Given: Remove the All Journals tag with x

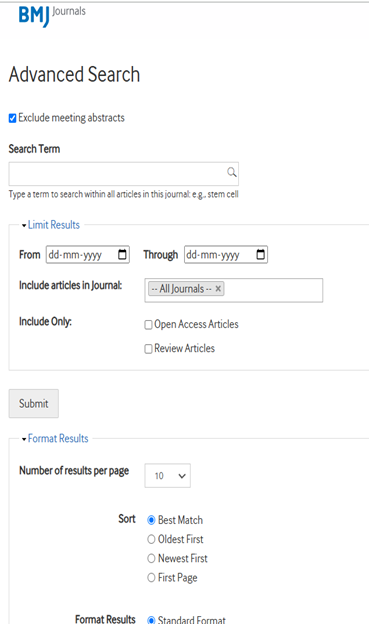Looking at the screenshot, I should pos(218,289).
